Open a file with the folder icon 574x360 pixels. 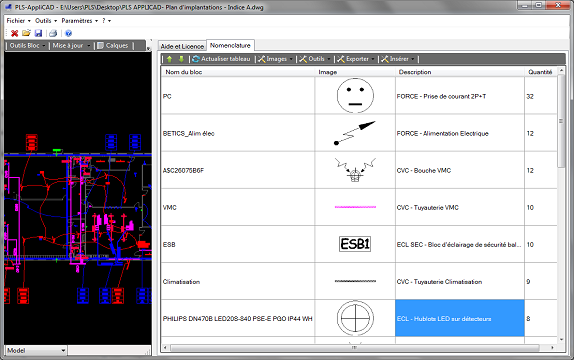click(26, 33)
